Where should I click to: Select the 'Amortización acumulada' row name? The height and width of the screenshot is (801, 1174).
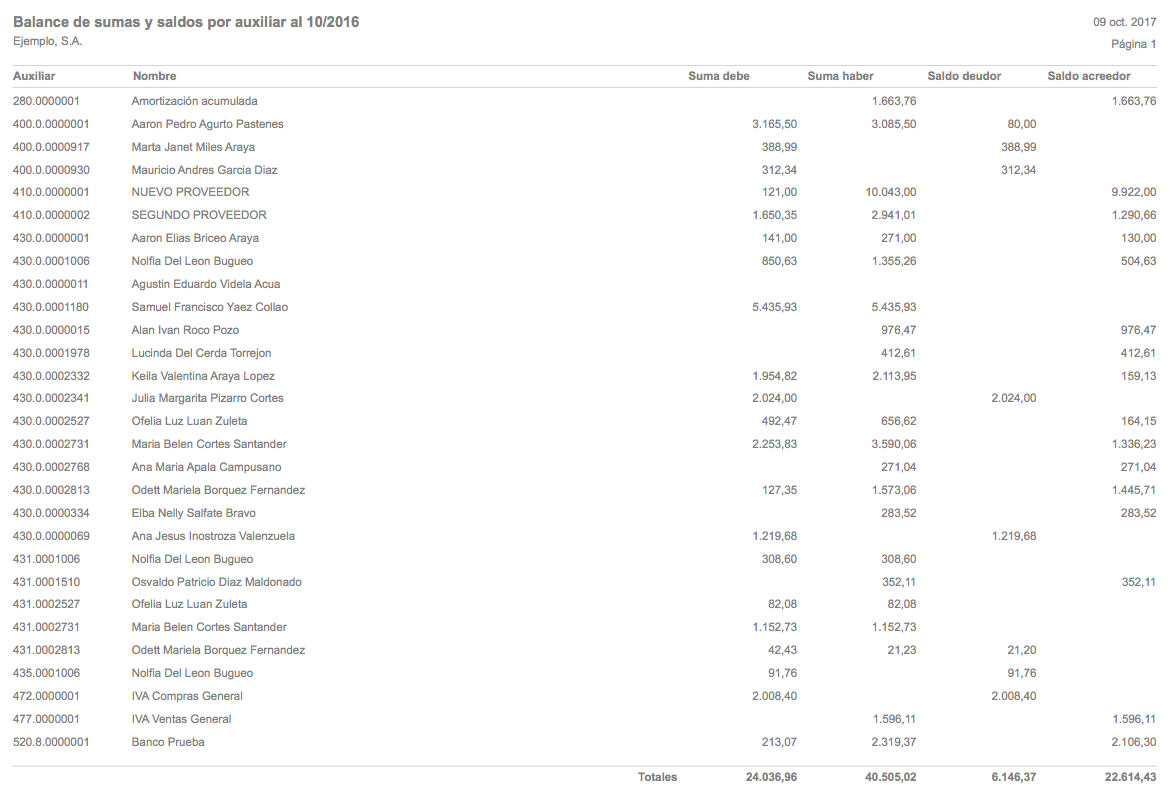click(x=194, y=101)
